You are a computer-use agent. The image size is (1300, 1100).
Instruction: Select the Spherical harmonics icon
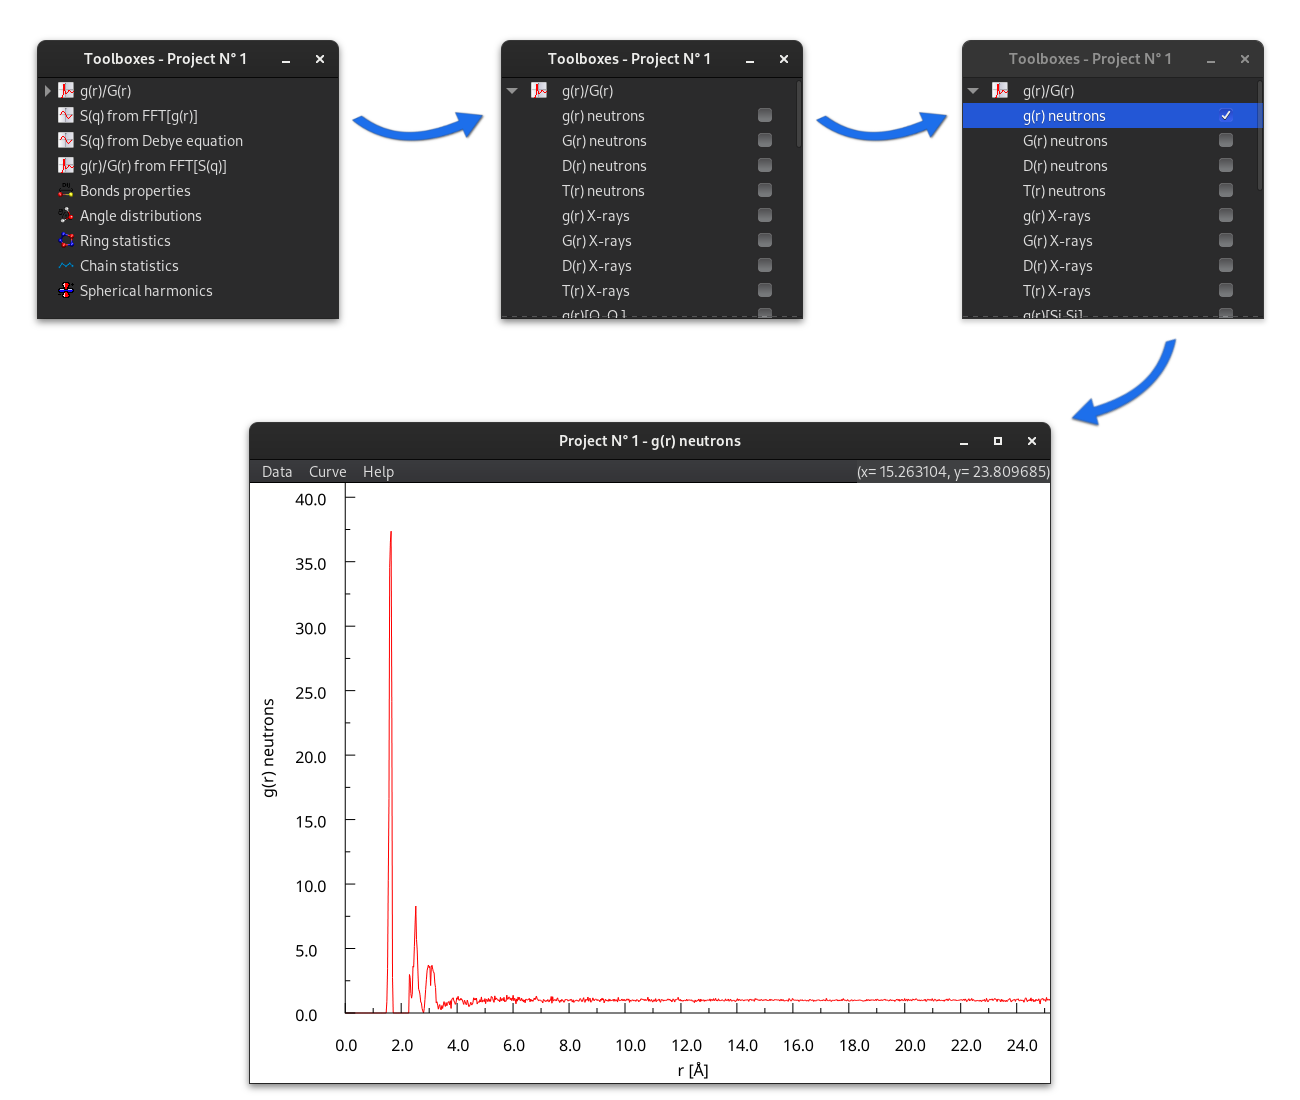coord(66,291)
